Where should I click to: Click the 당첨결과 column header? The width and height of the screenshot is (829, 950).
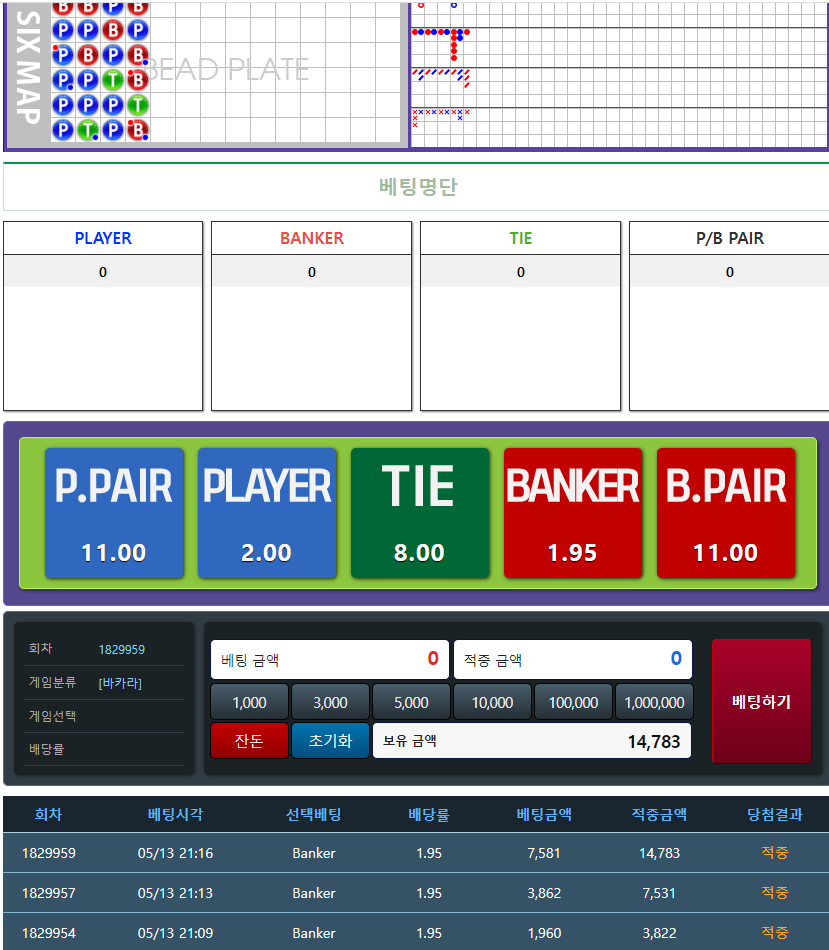click(x=774, y=814)
